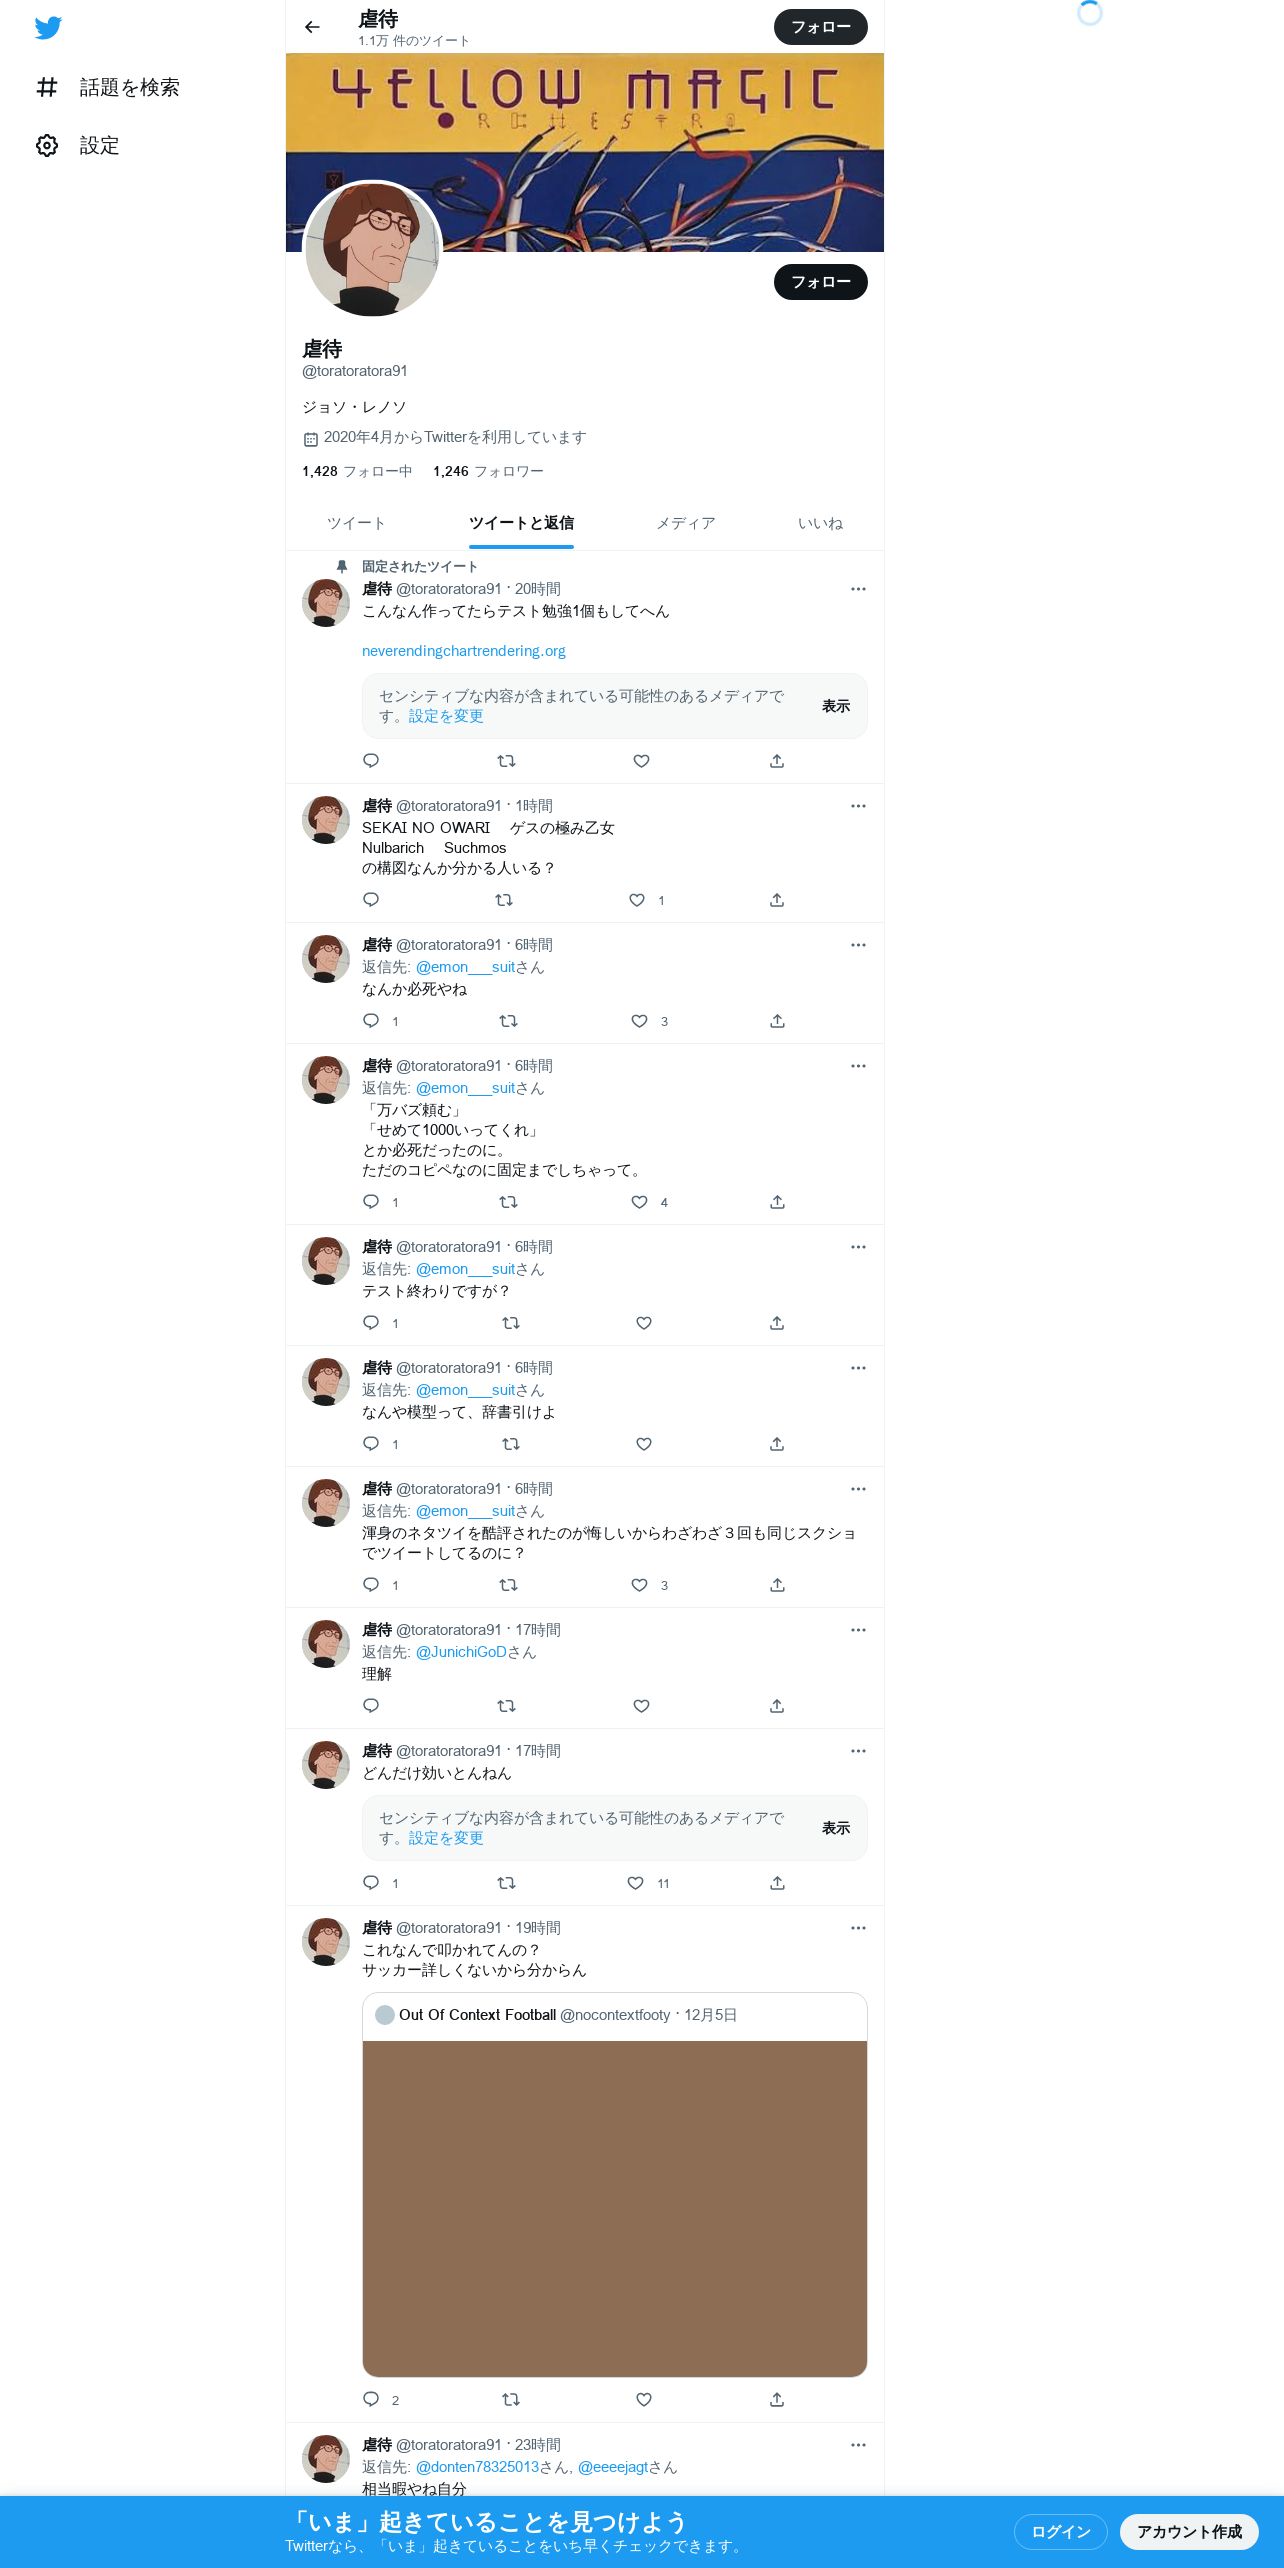Image resolution: width=1284 pixels, height=2568 pixels.
Task: Show sensitive media in the pinned tweet
Action: click(835, 706)
